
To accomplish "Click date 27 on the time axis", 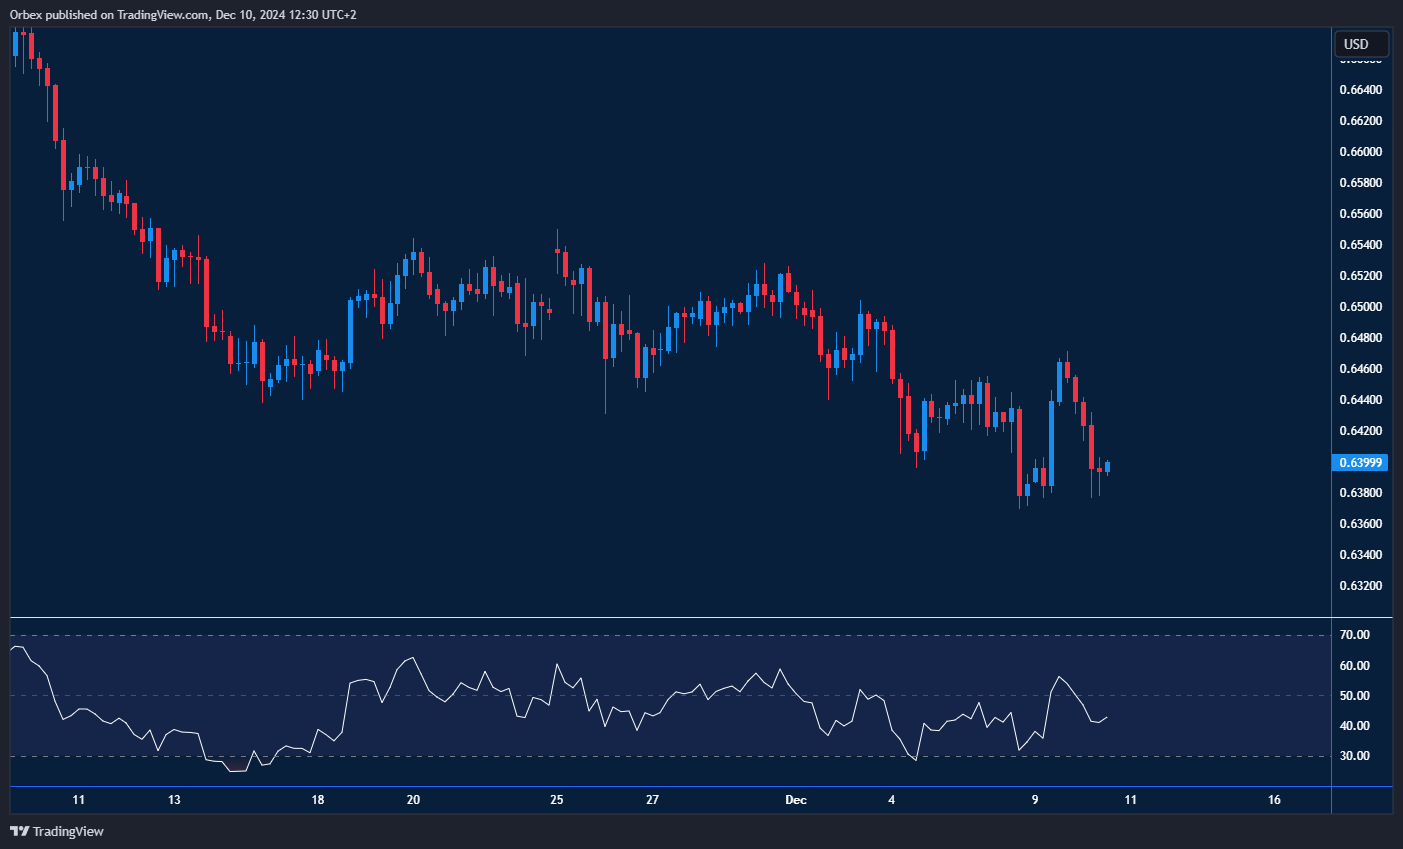I will click(x=653, y=800).
